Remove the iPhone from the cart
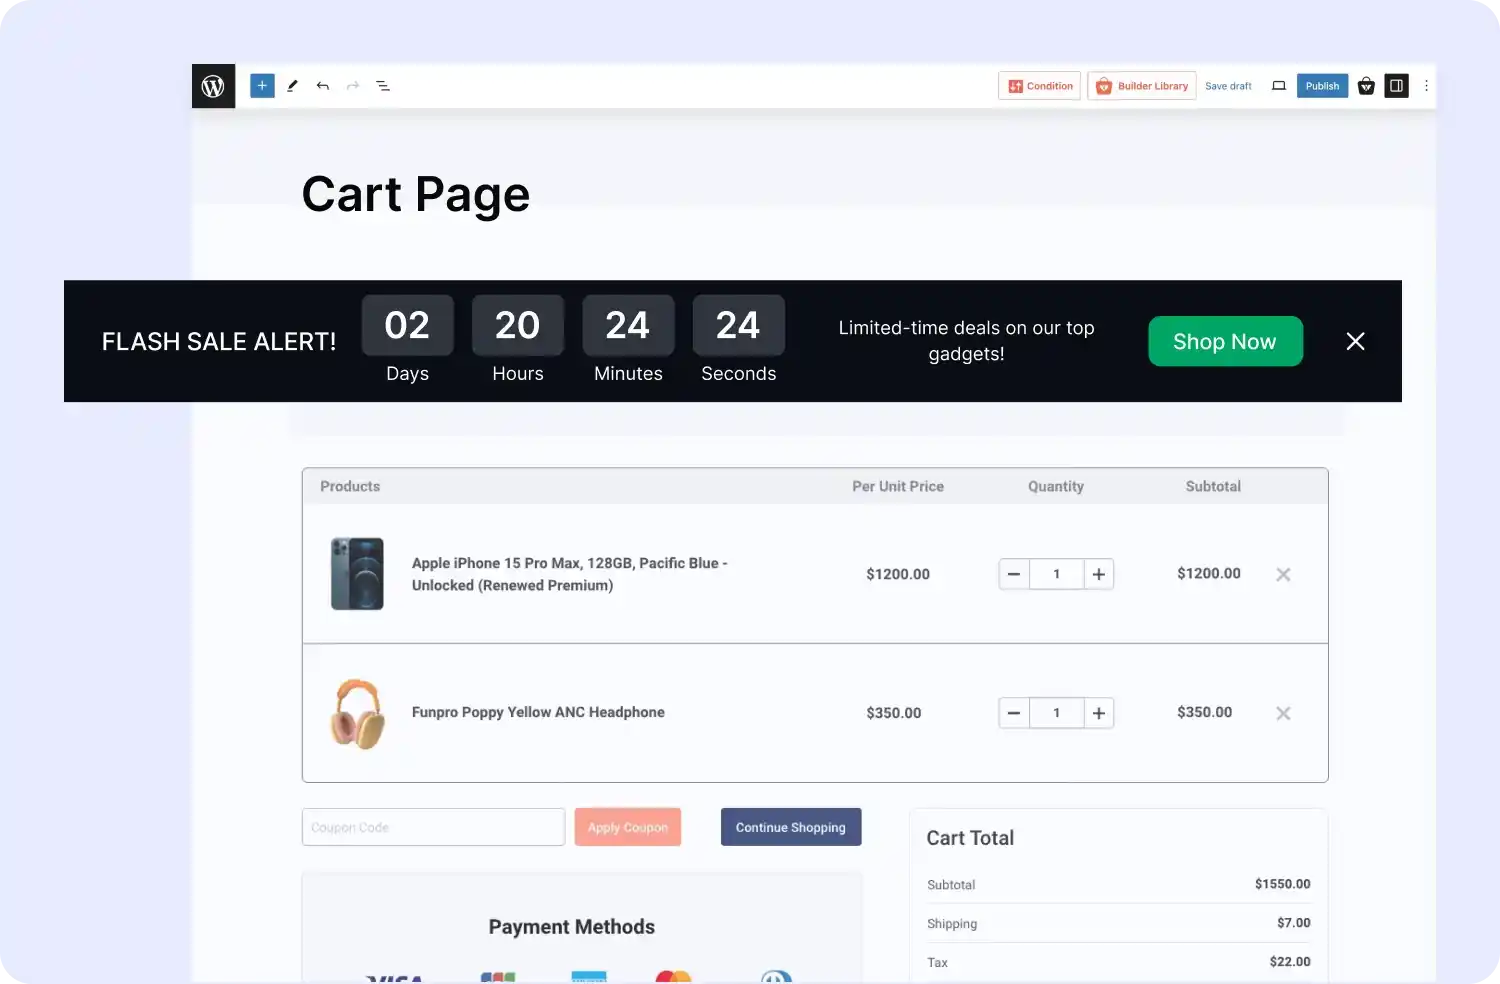The width and height of the screenshot is (1500, 984). [1283, 574]
